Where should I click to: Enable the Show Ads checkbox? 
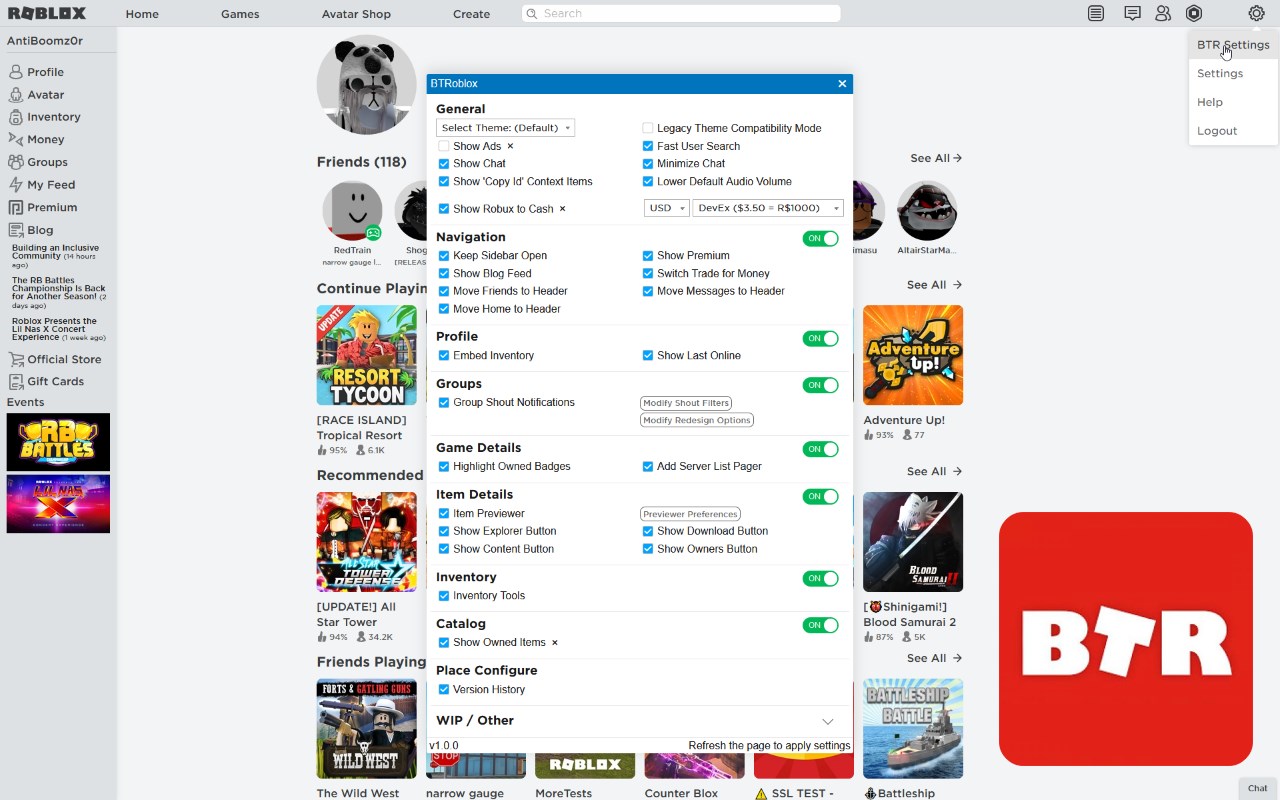pyautogui.click(x=444, y=146)
